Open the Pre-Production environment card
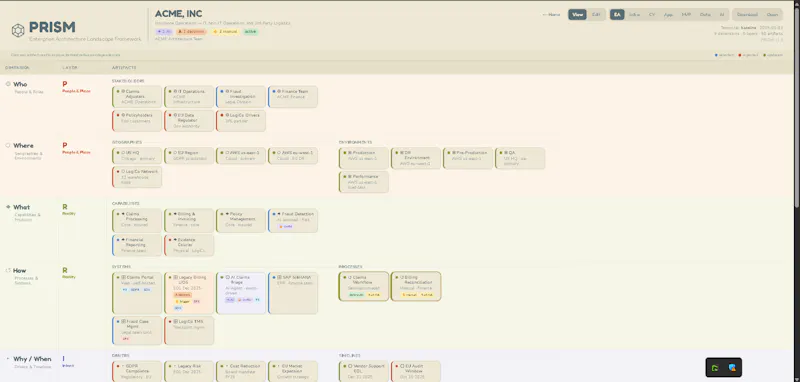 click(468, 158)
